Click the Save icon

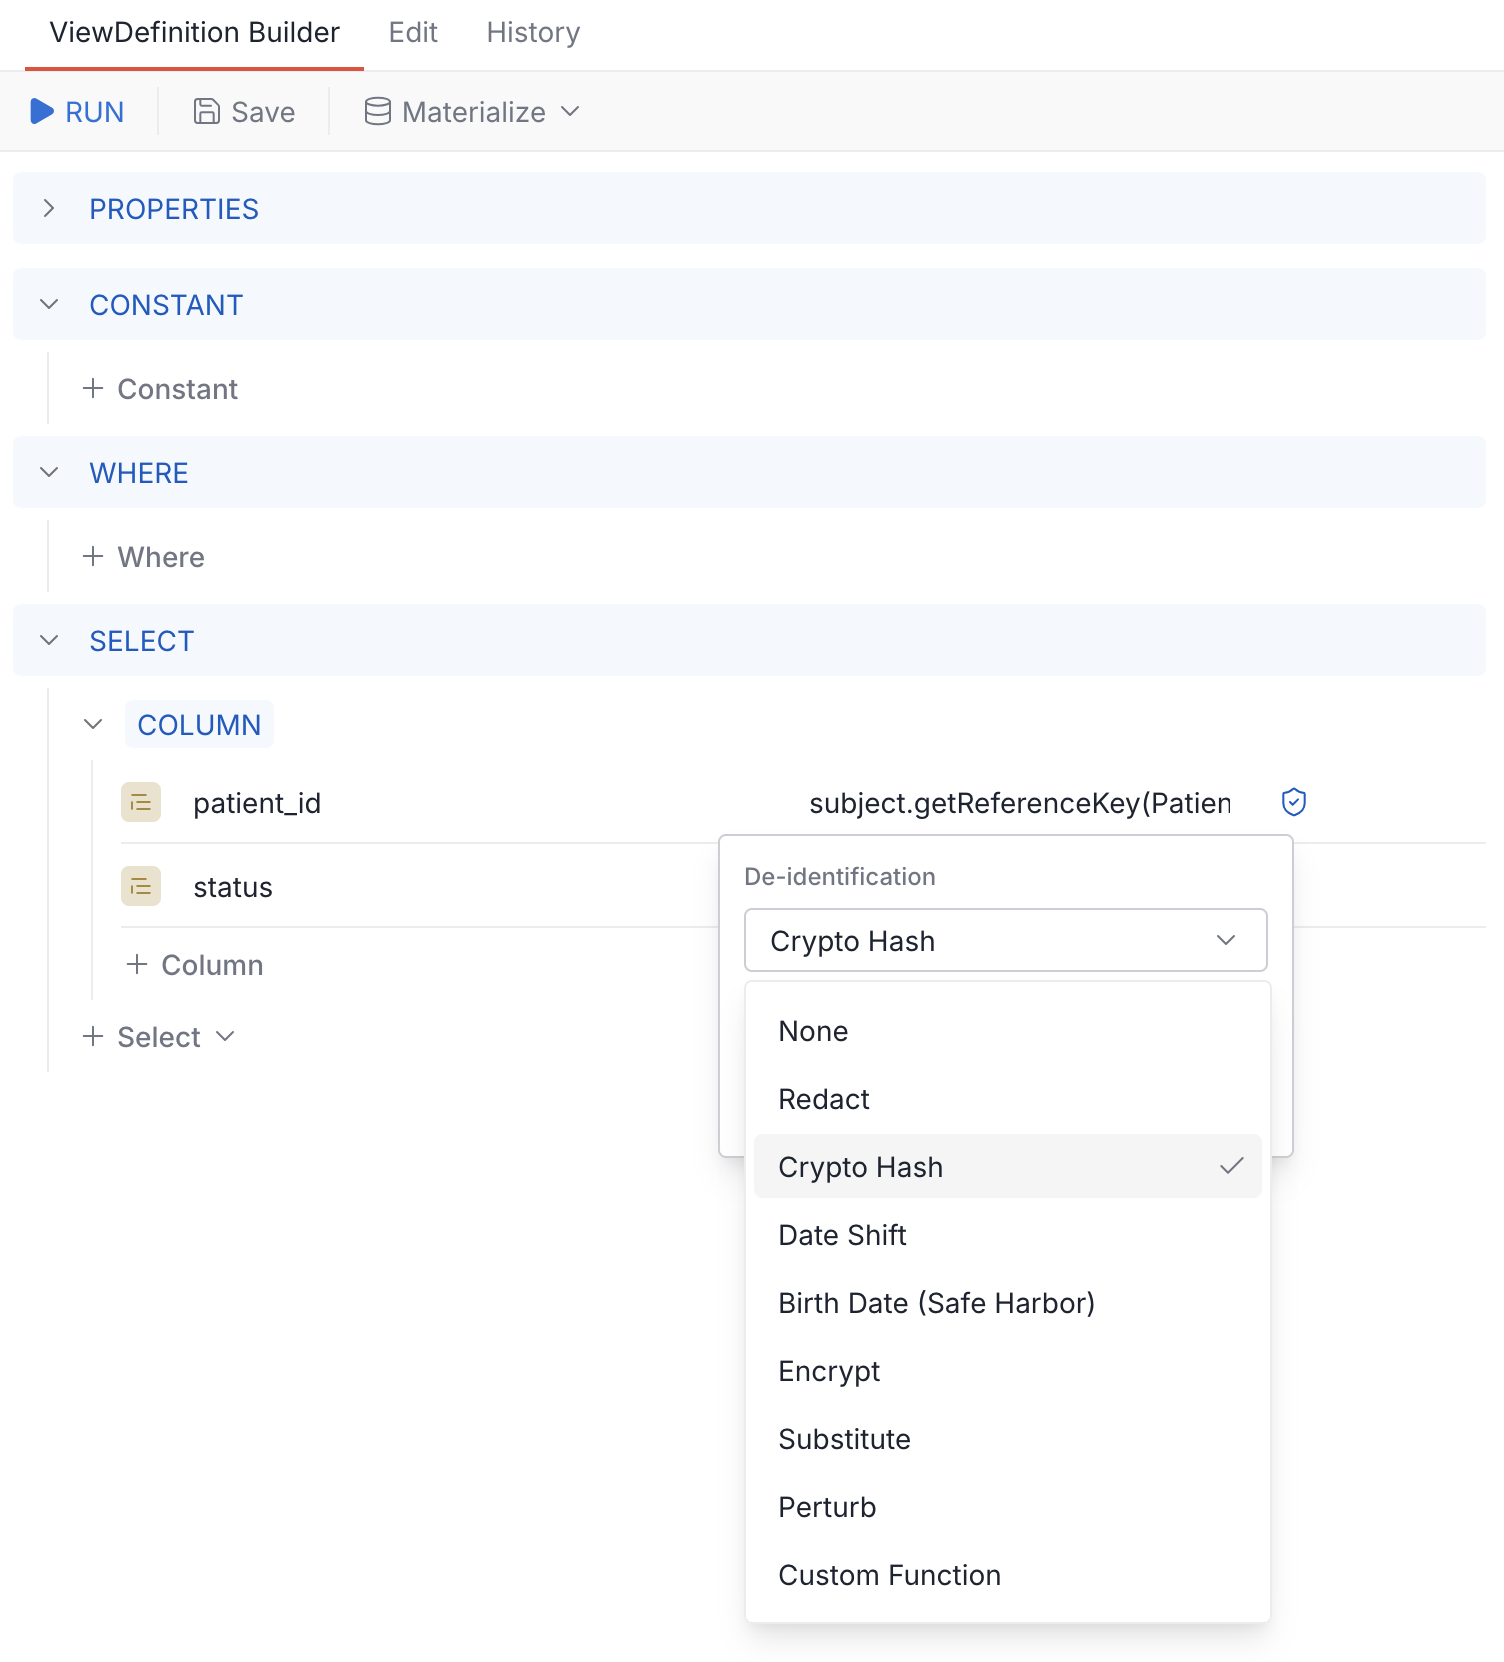click(x=205, y=111)
